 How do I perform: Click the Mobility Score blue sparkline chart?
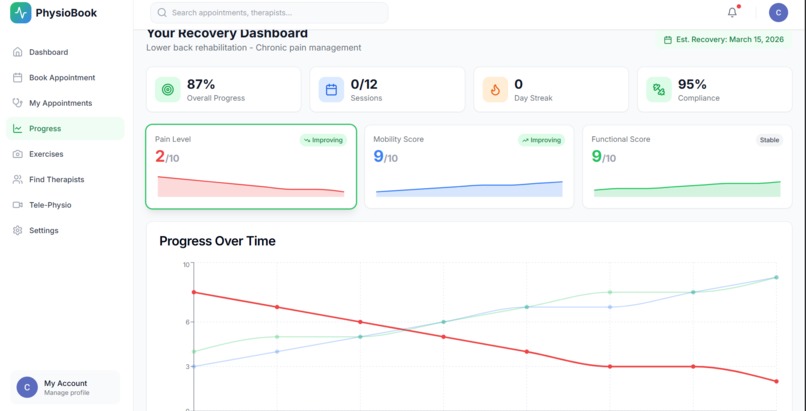pos(469,189)
